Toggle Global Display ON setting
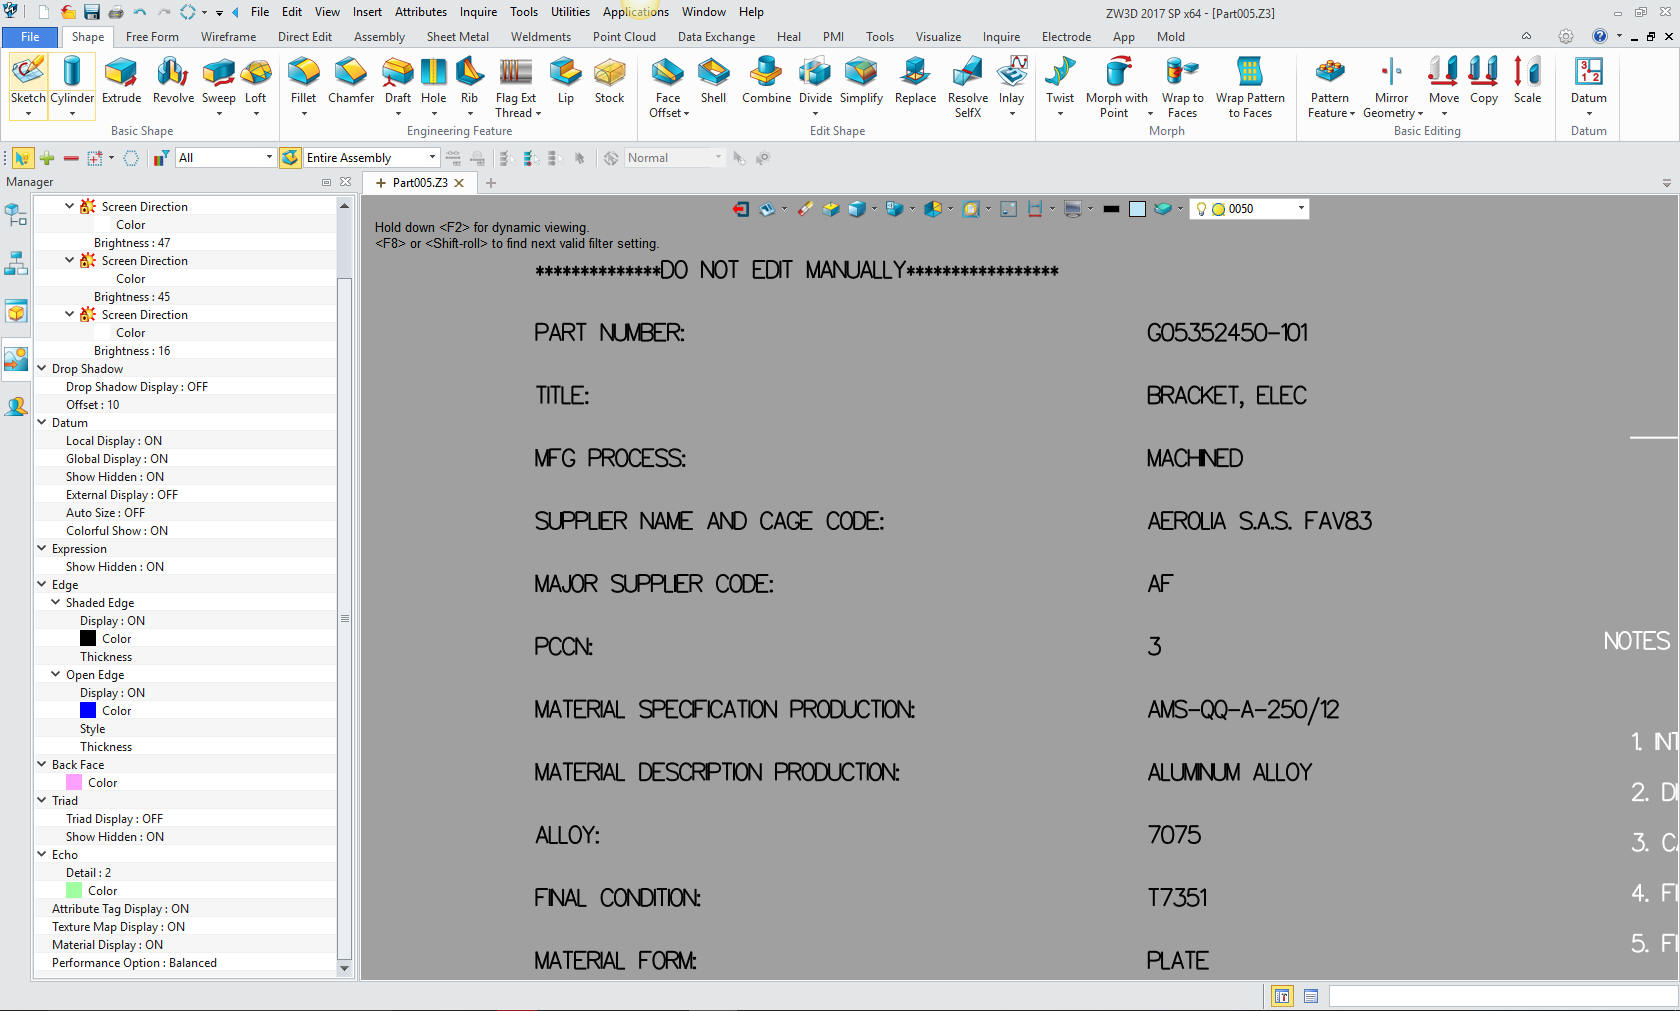 click(117, 459)
